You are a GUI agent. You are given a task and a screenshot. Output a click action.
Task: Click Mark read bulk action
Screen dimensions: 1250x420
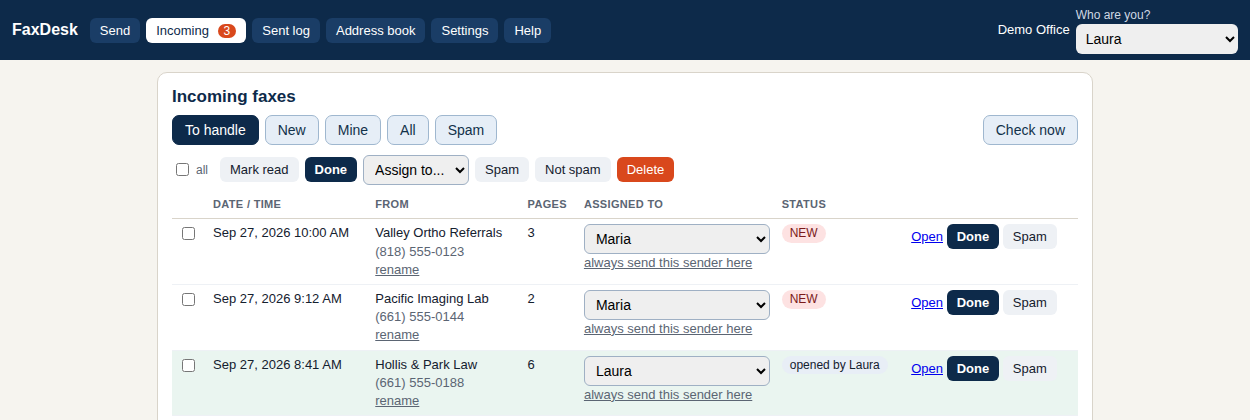[x=259, y=170]
